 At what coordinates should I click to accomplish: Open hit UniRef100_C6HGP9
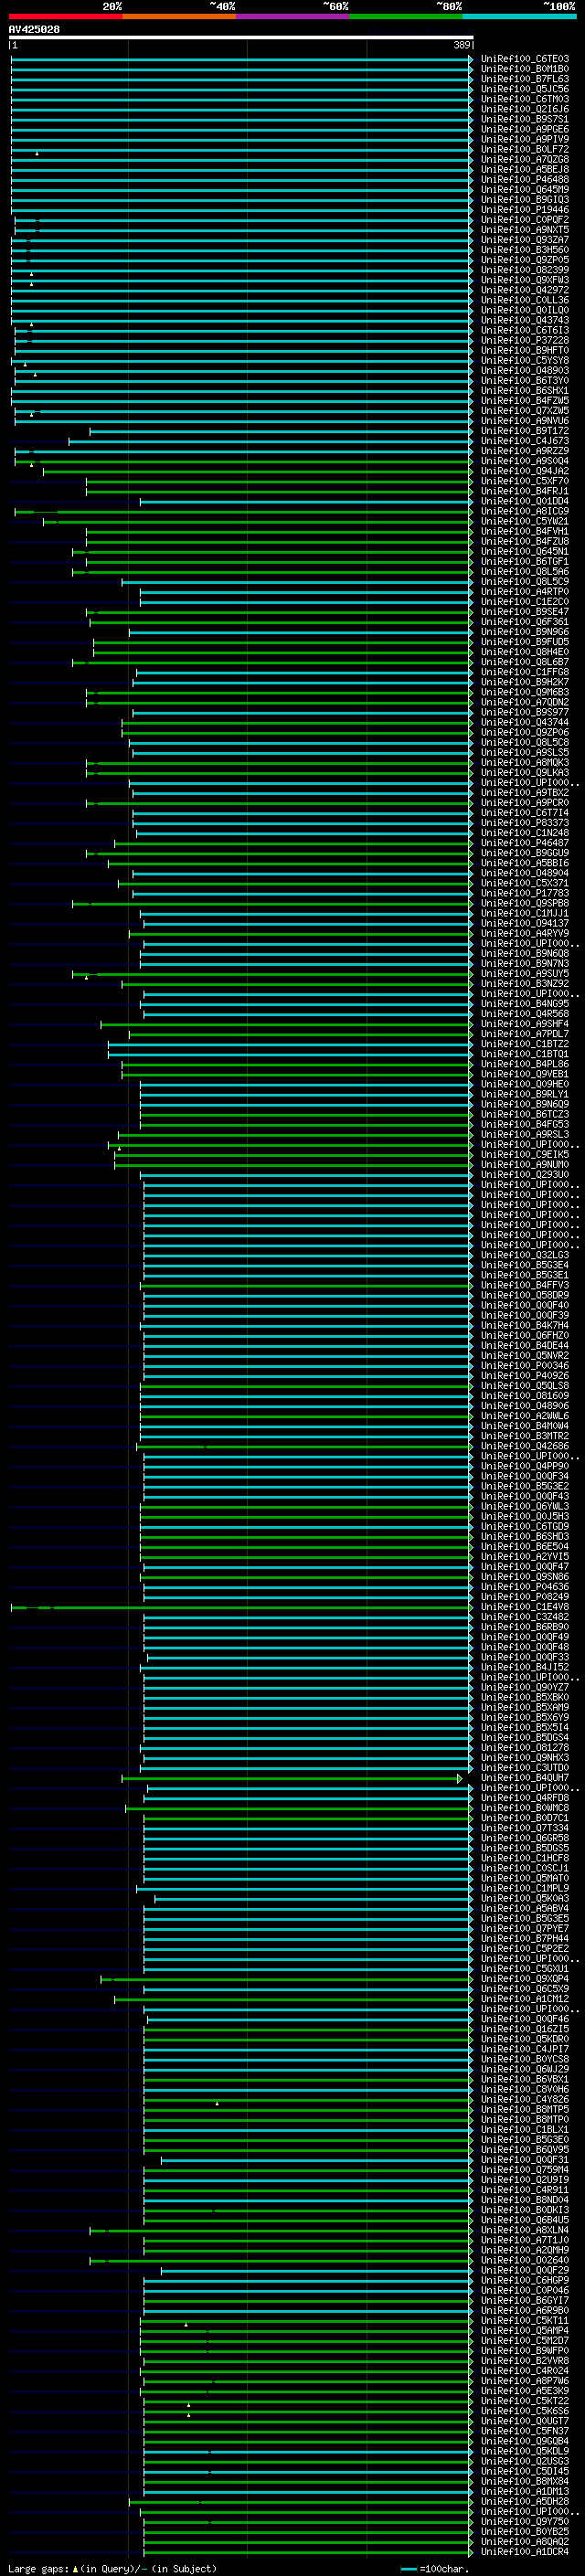click(525, 2280)
